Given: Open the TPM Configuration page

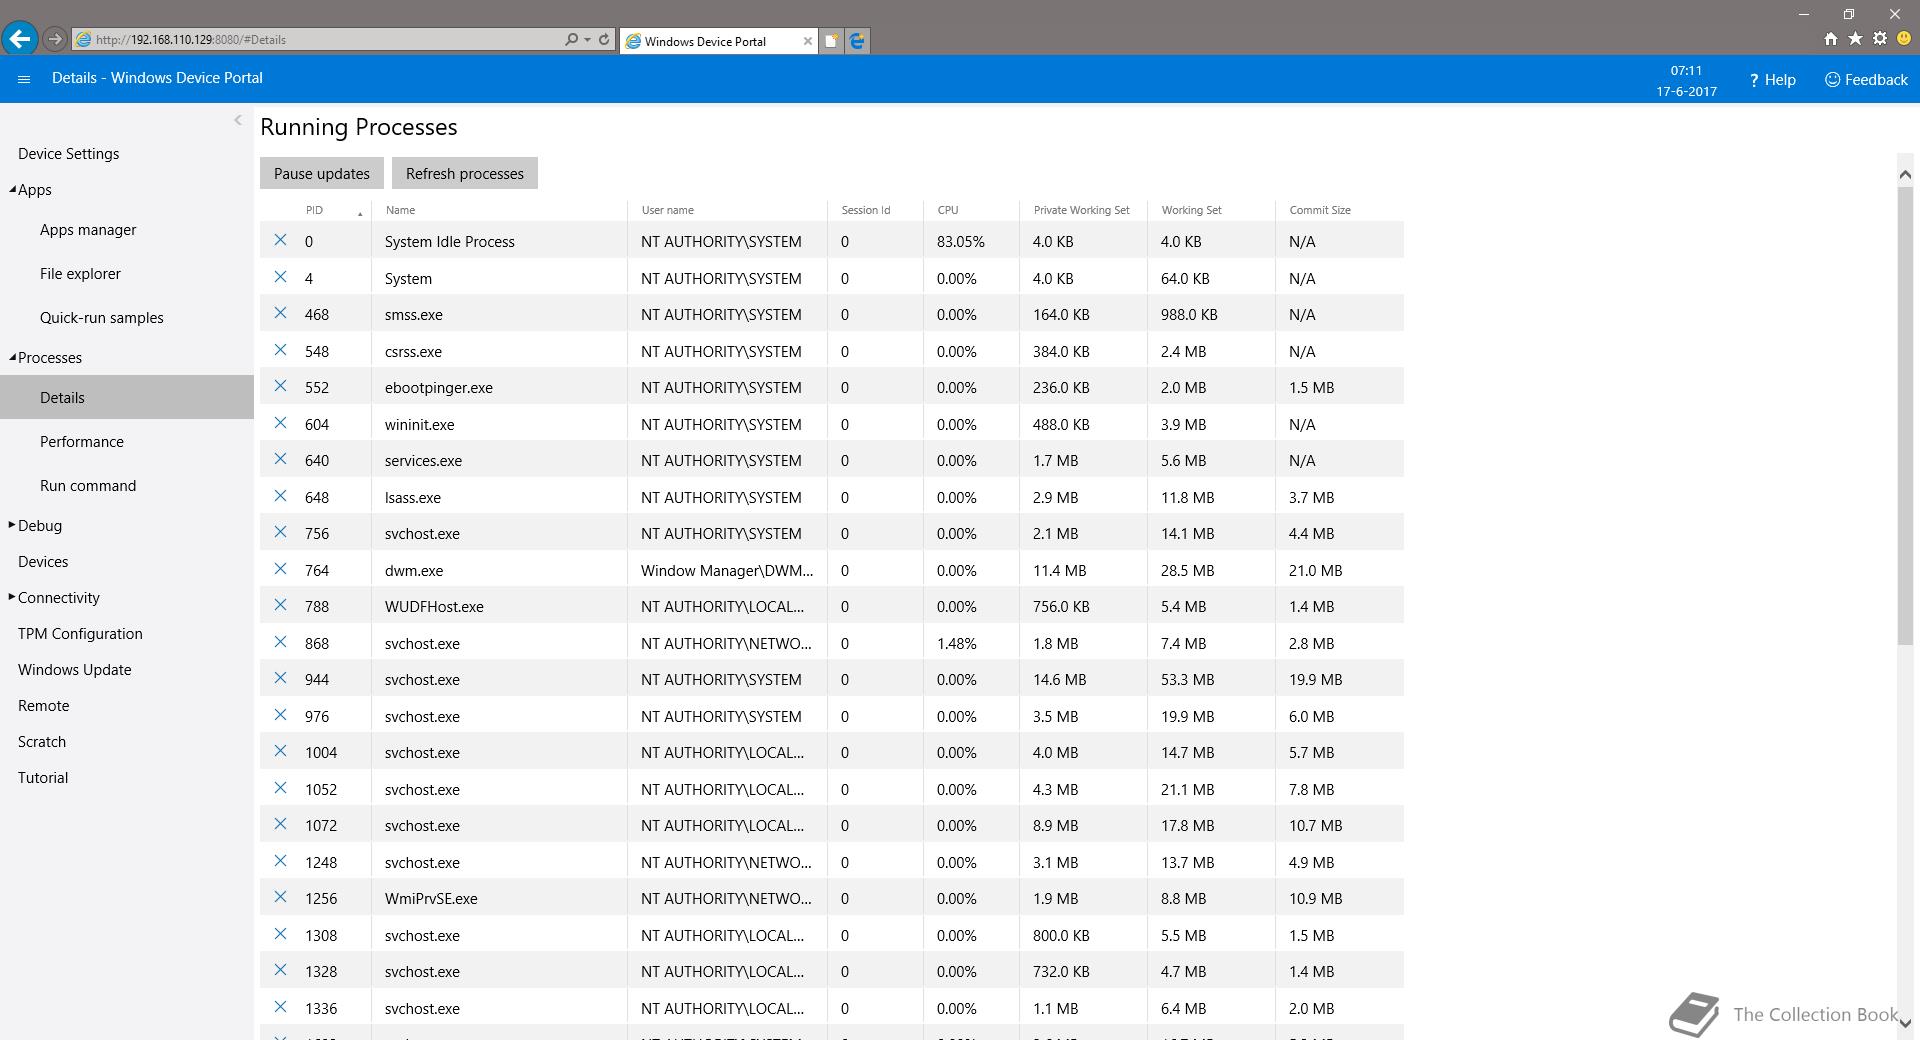Looking at the screenshot, I should (80, 633).
